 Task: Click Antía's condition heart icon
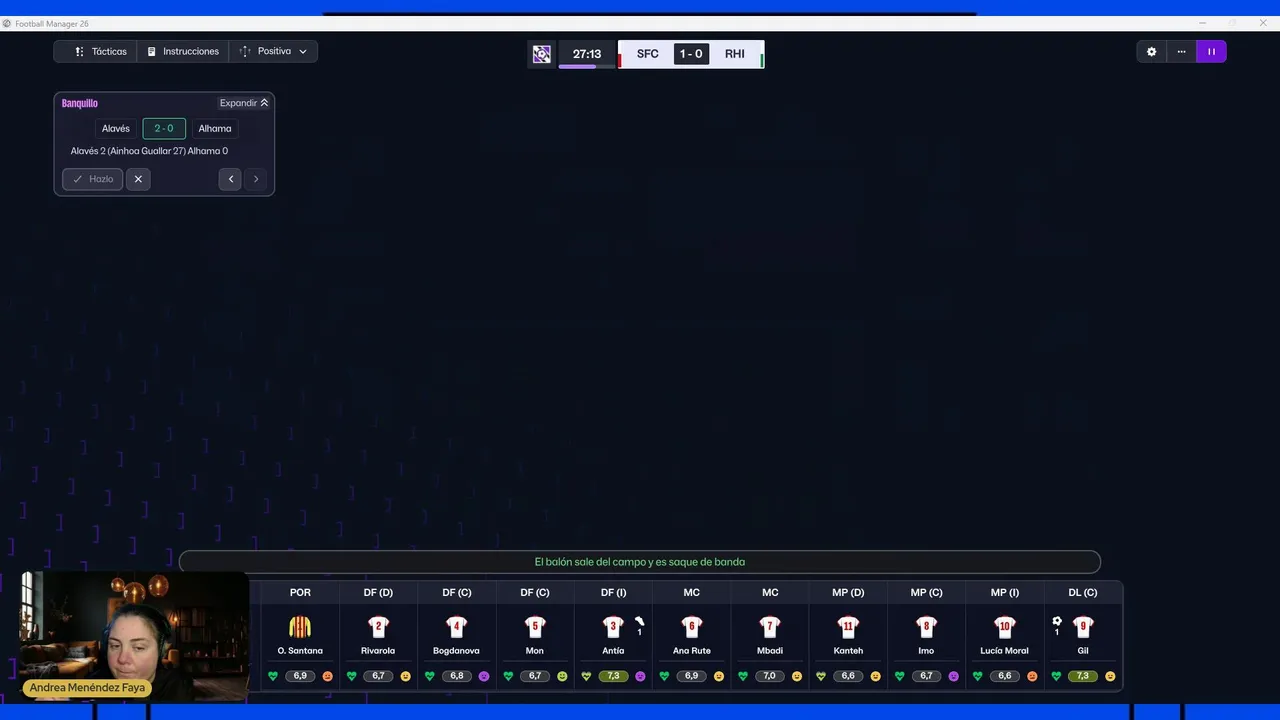coord(586,676)
